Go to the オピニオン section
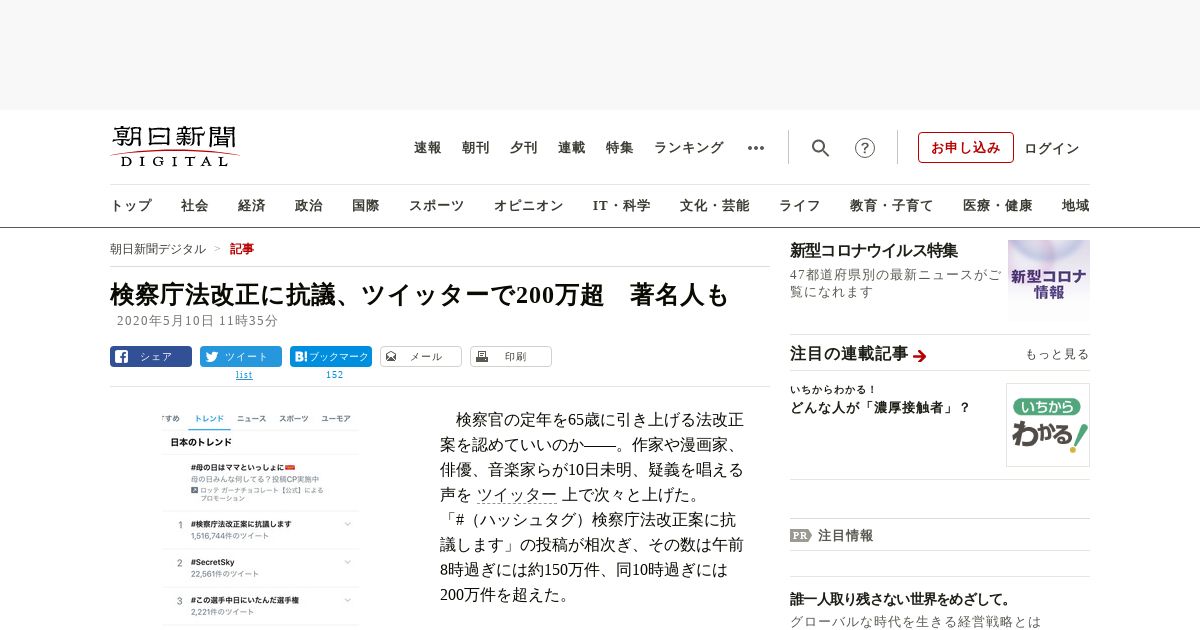Screen dimensions: 1200x630 528,206
